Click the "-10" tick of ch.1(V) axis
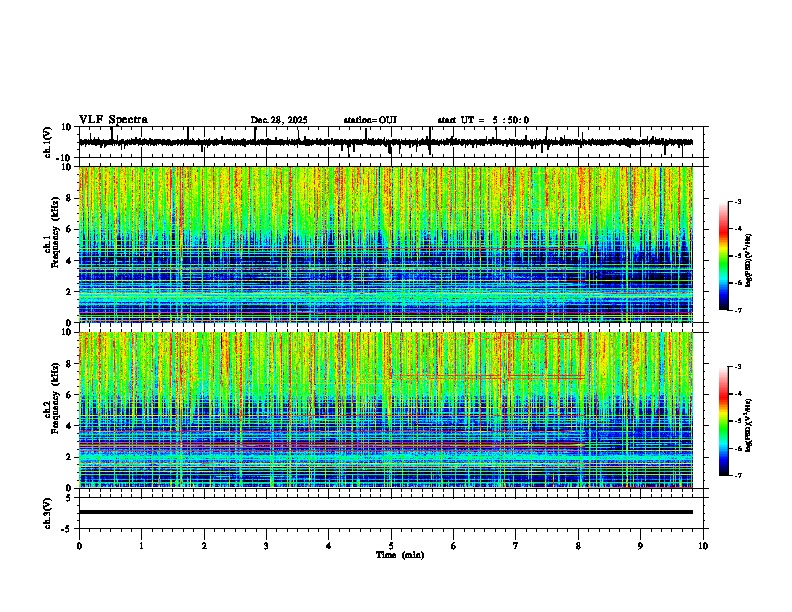 pos(64,158)
